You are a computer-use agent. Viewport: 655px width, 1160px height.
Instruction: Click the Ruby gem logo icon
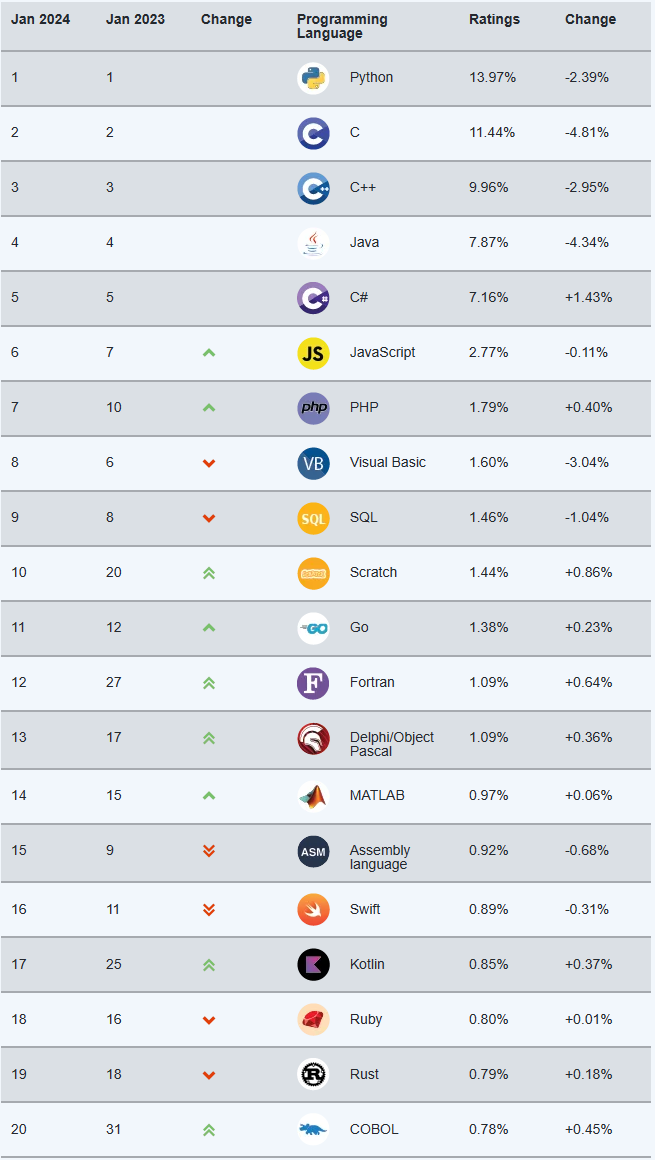coord(313,1019)
